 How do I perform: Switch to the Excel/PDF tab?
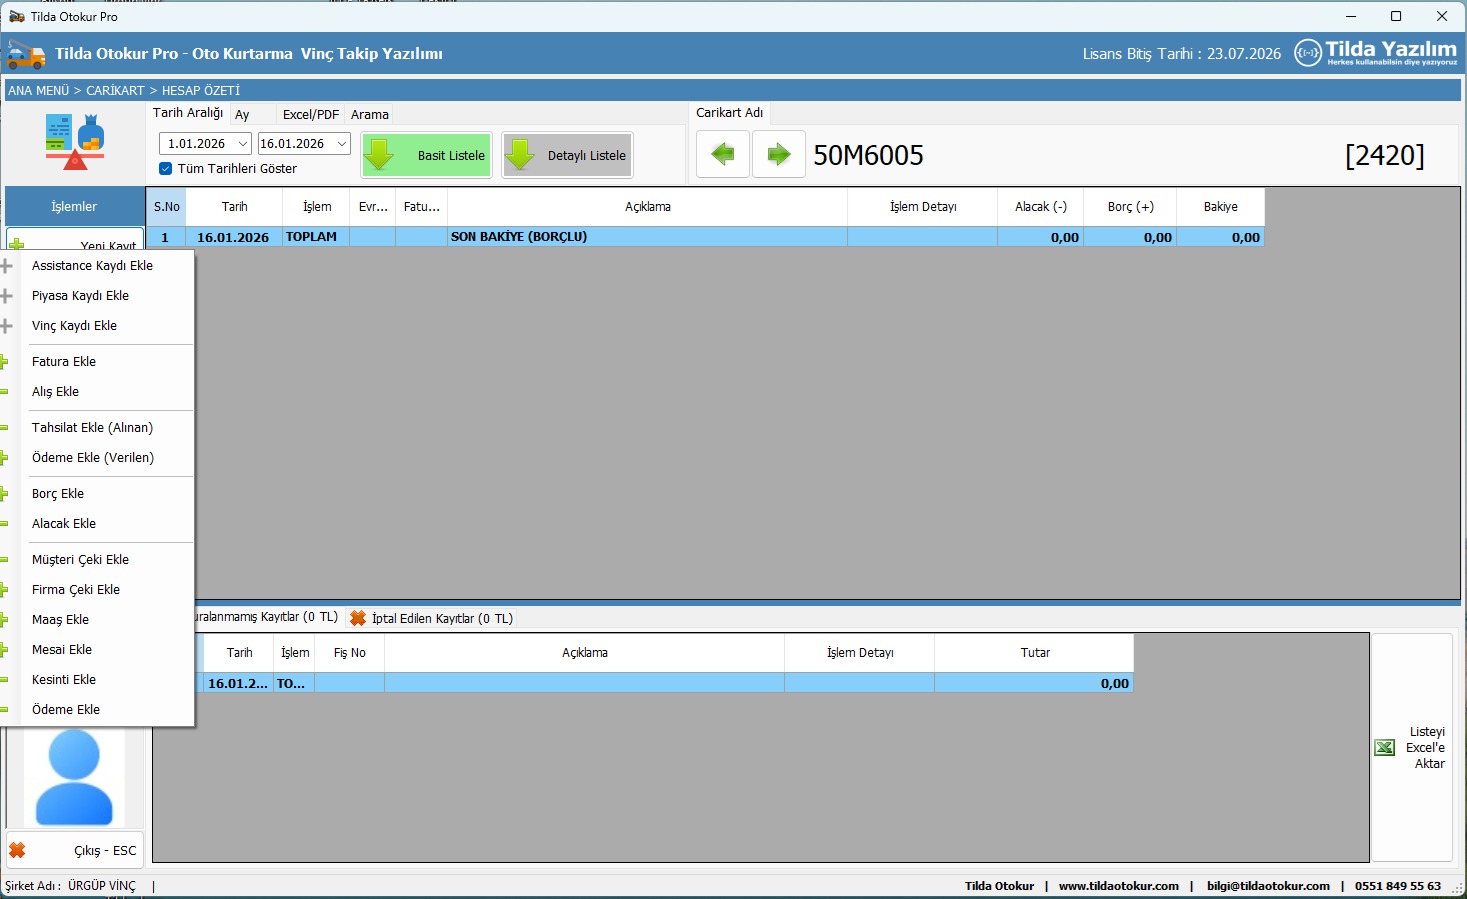point(310,115)
